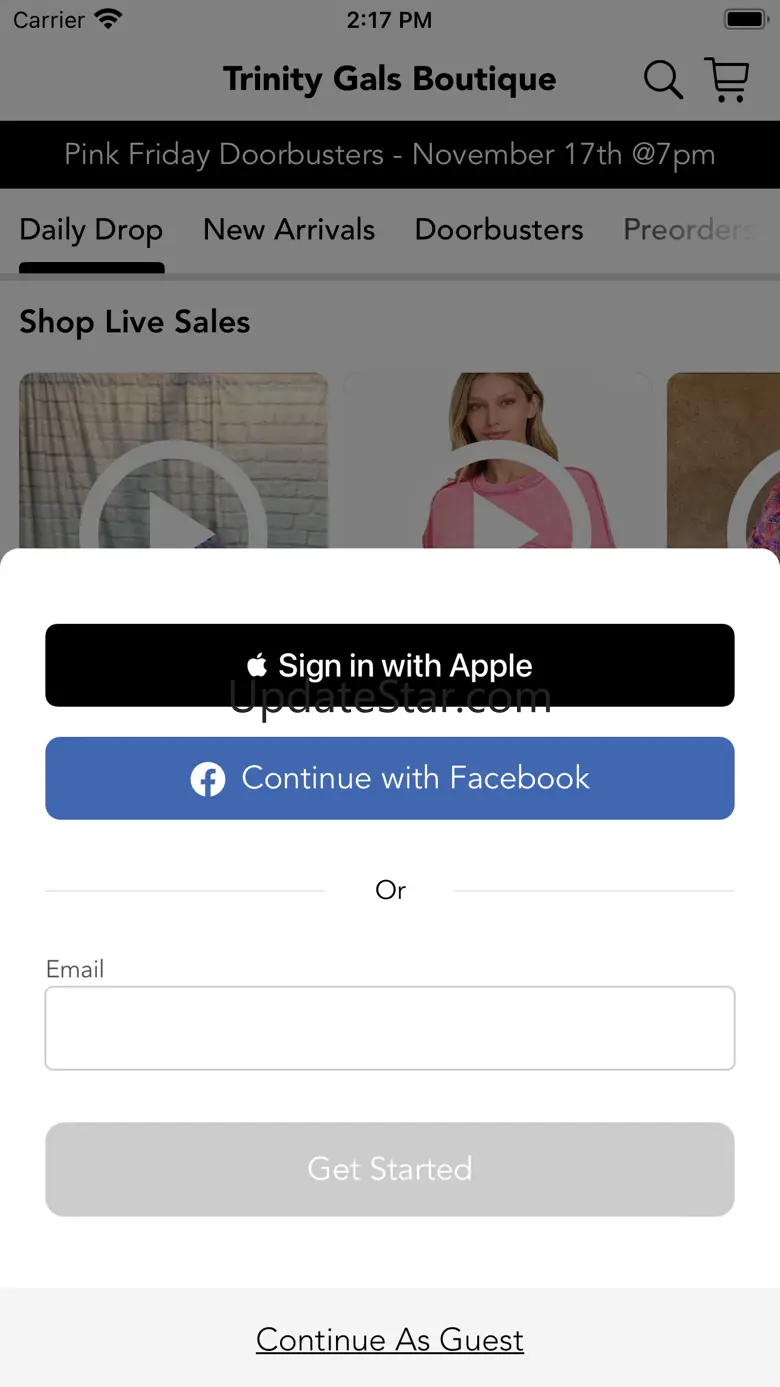The width and height of the screenshot is (780, 1387).
Task: Tap the Apple logo on sign-in button
Action: pyautogui.click(x=257, y=665)
